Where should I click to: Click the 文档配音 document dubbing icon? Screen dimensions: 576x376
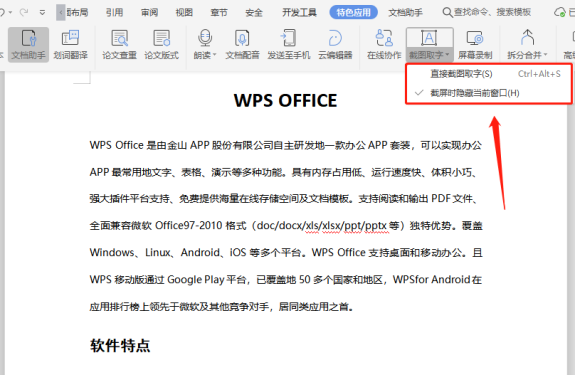pos(242,44)
